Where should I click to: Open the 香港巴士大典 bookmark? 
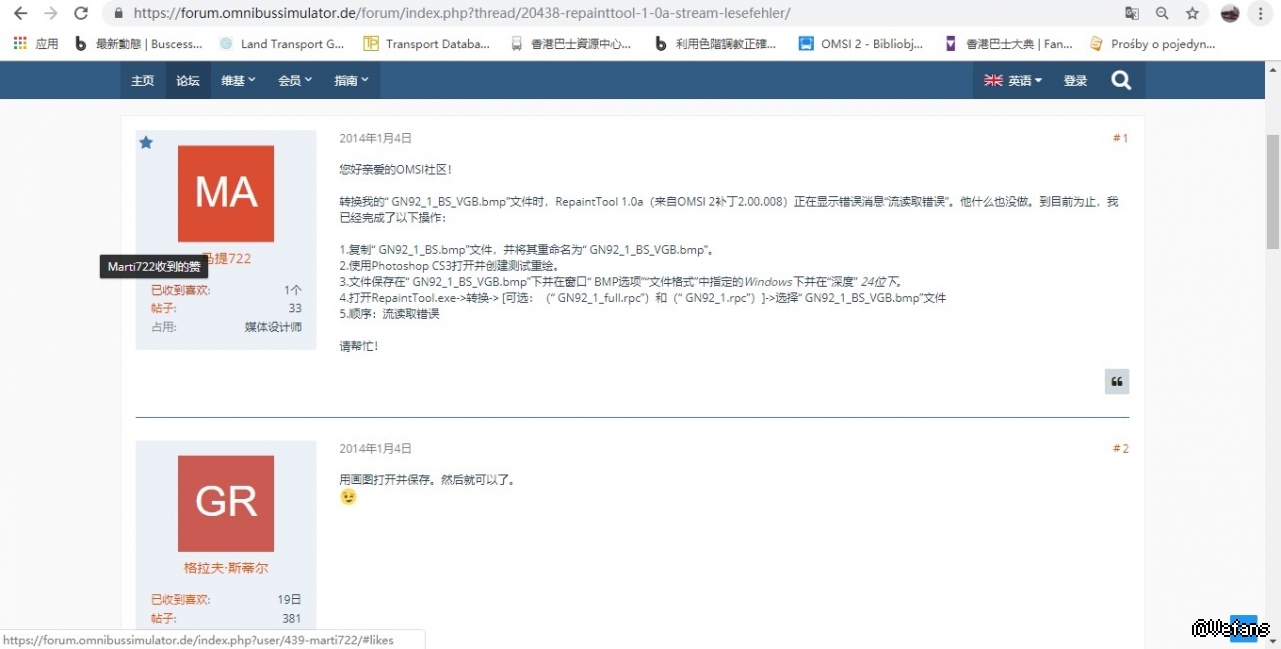click(x=1008, y=44)
